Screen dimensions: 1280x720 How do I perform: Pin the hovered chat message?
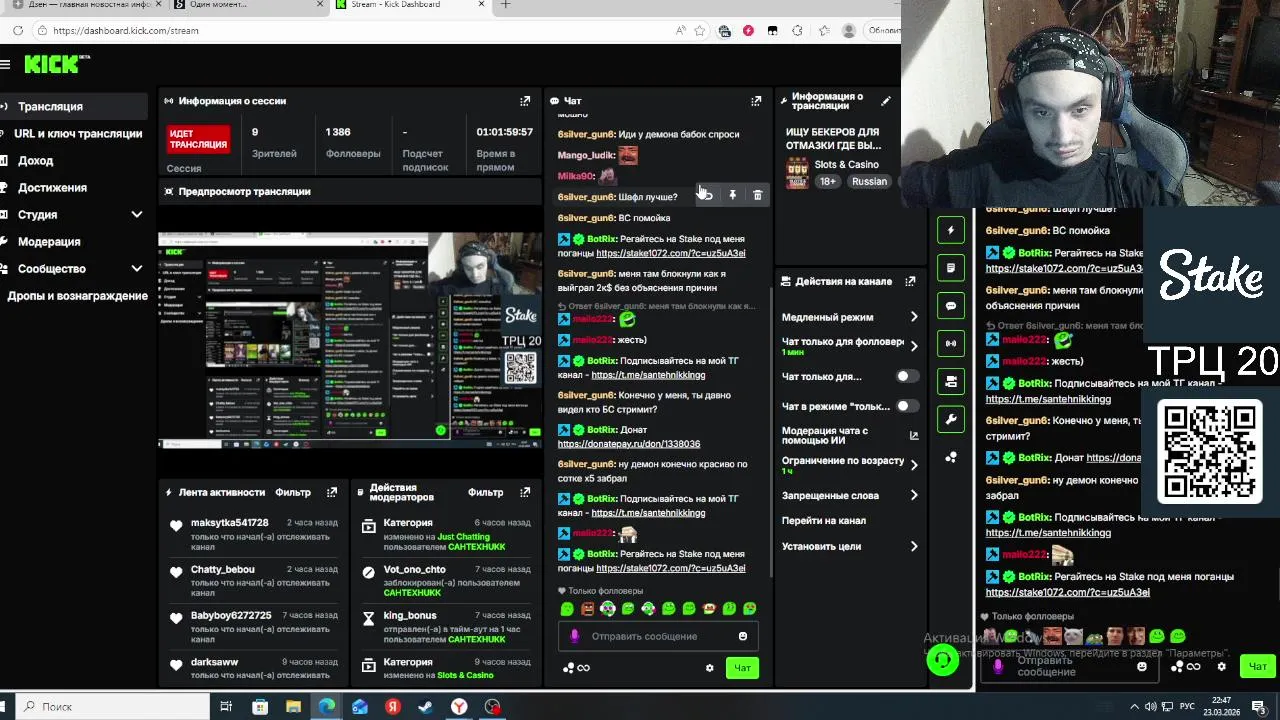(x=732, y=196)
